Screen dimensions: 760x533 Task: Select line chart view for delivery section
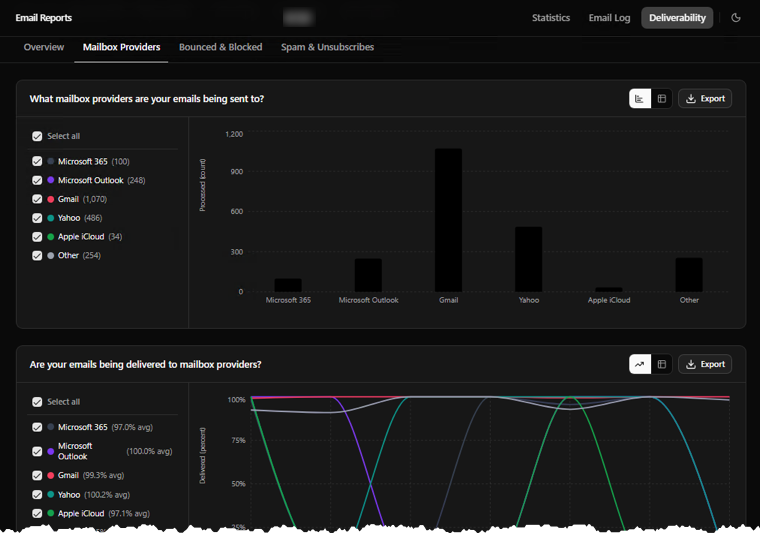click(640, 364)
